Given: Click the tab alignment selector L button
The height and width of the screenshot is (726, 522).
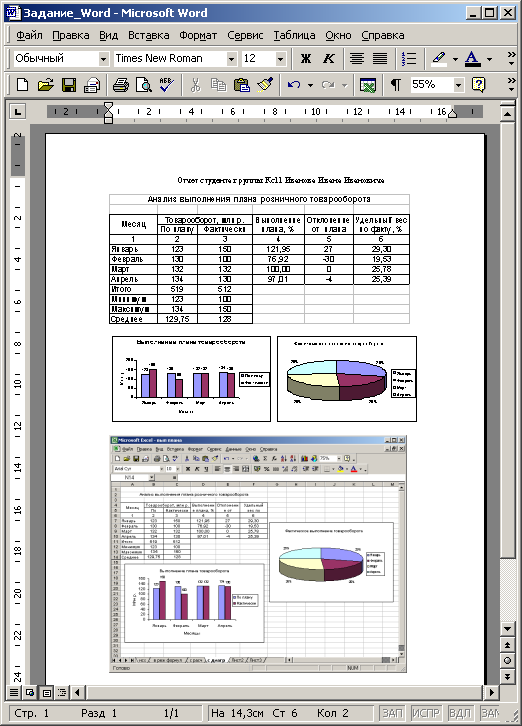Looking at the screenshot, I should pyautogui.click(x=18, y=112).
